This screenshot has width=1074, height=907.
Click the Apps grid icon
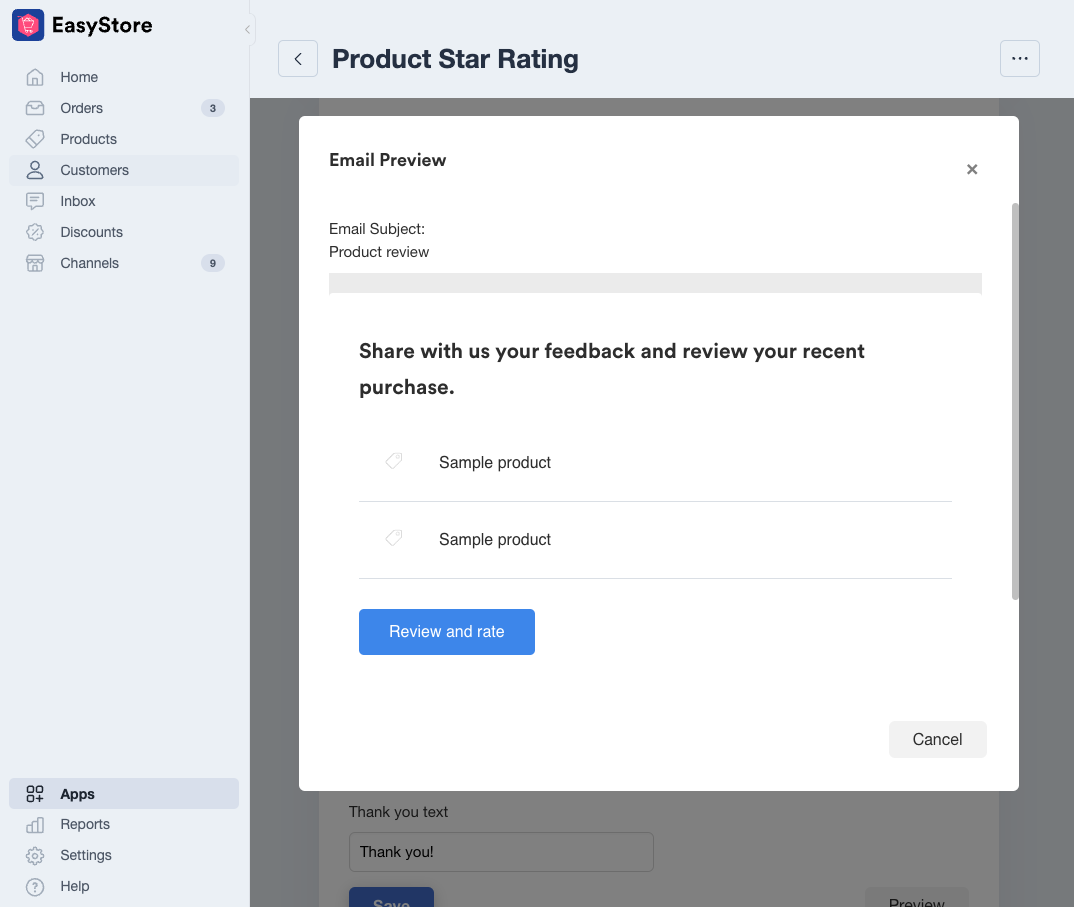point(35,794)
